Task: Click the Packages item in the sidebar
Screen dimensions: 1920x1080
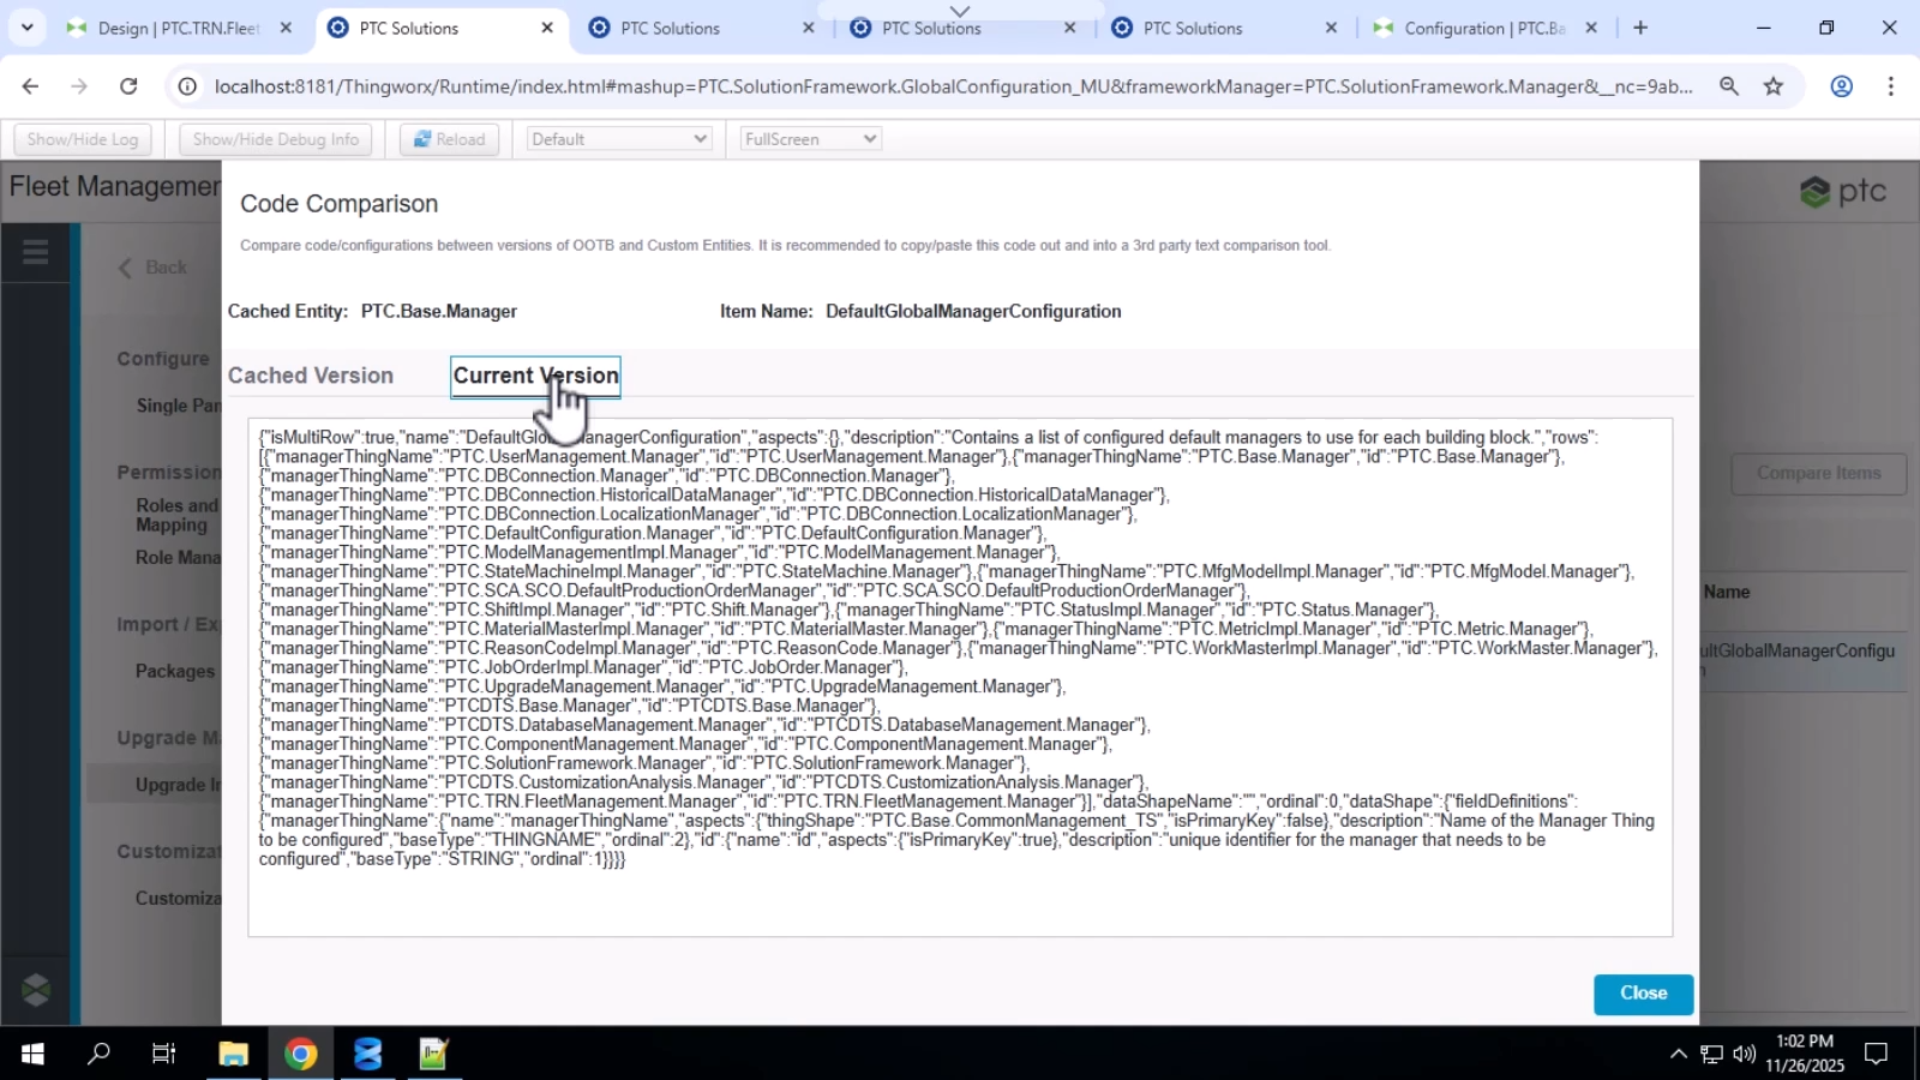Action: point(175,671)
